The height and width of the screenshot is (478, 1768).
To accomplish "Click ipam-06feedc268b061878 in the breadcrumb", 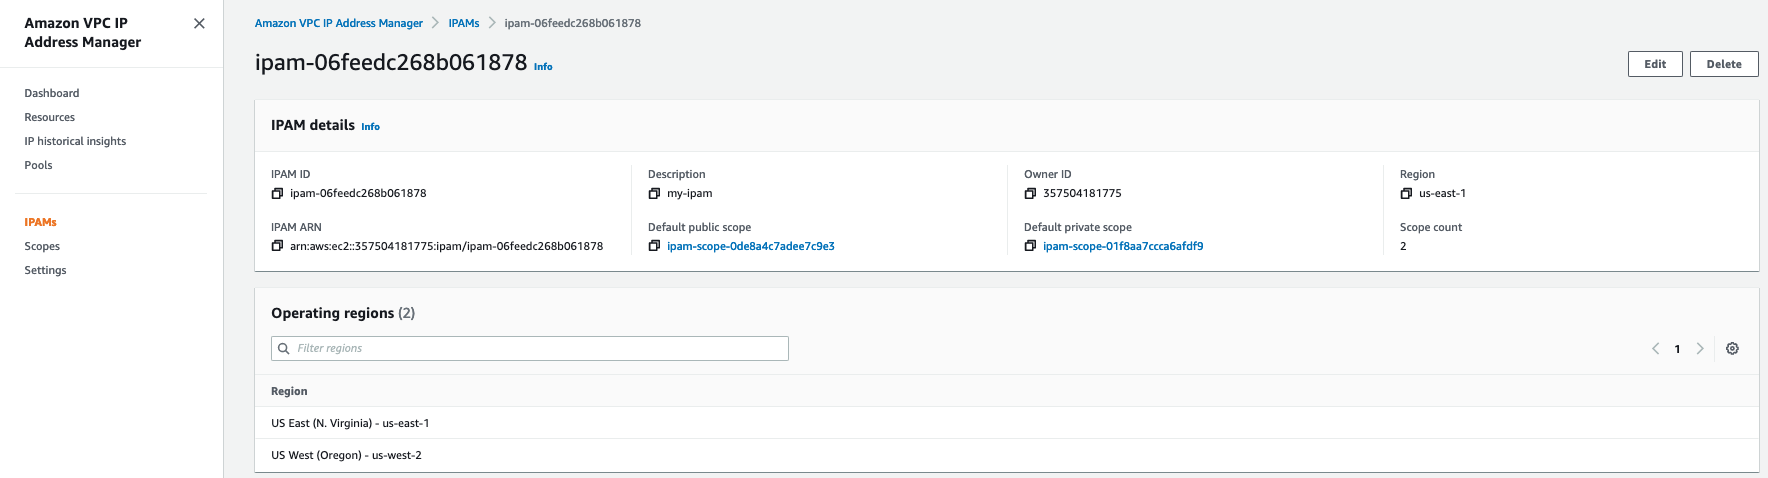I will tap(572, 23).
